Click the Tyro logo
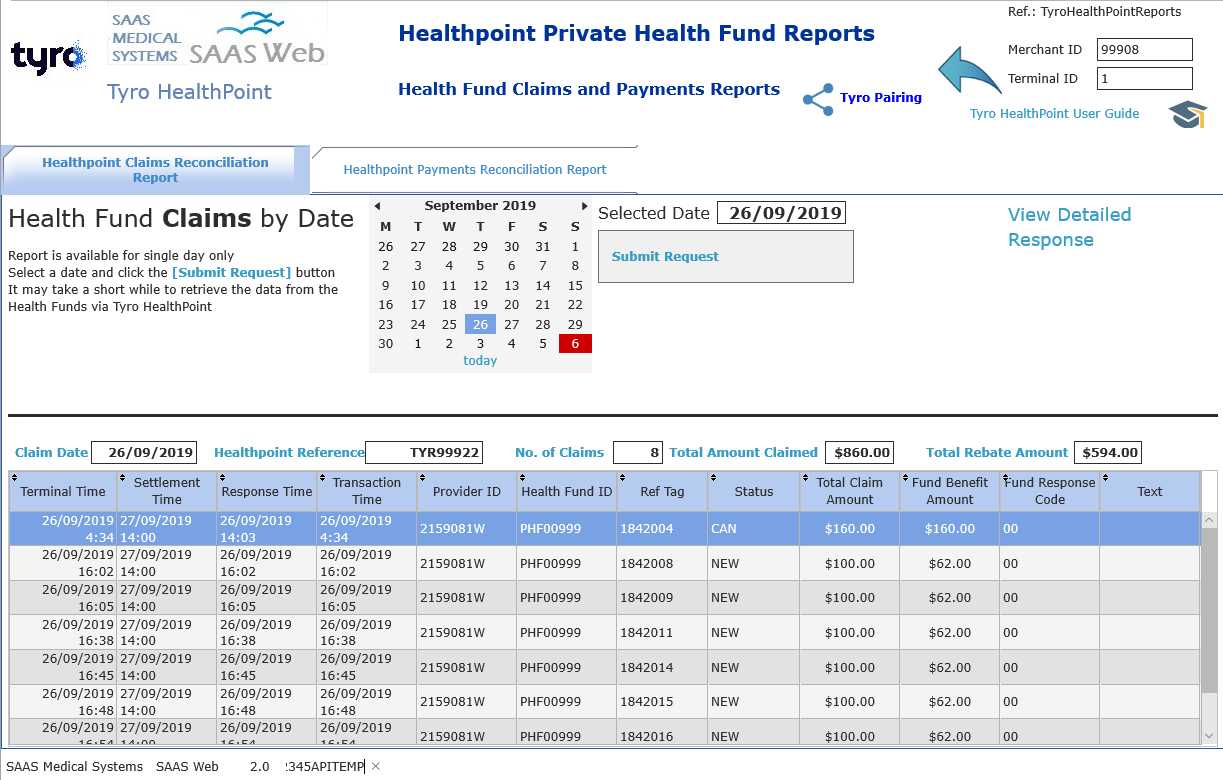Screen dimensions: 1223x780 [48, 57]
